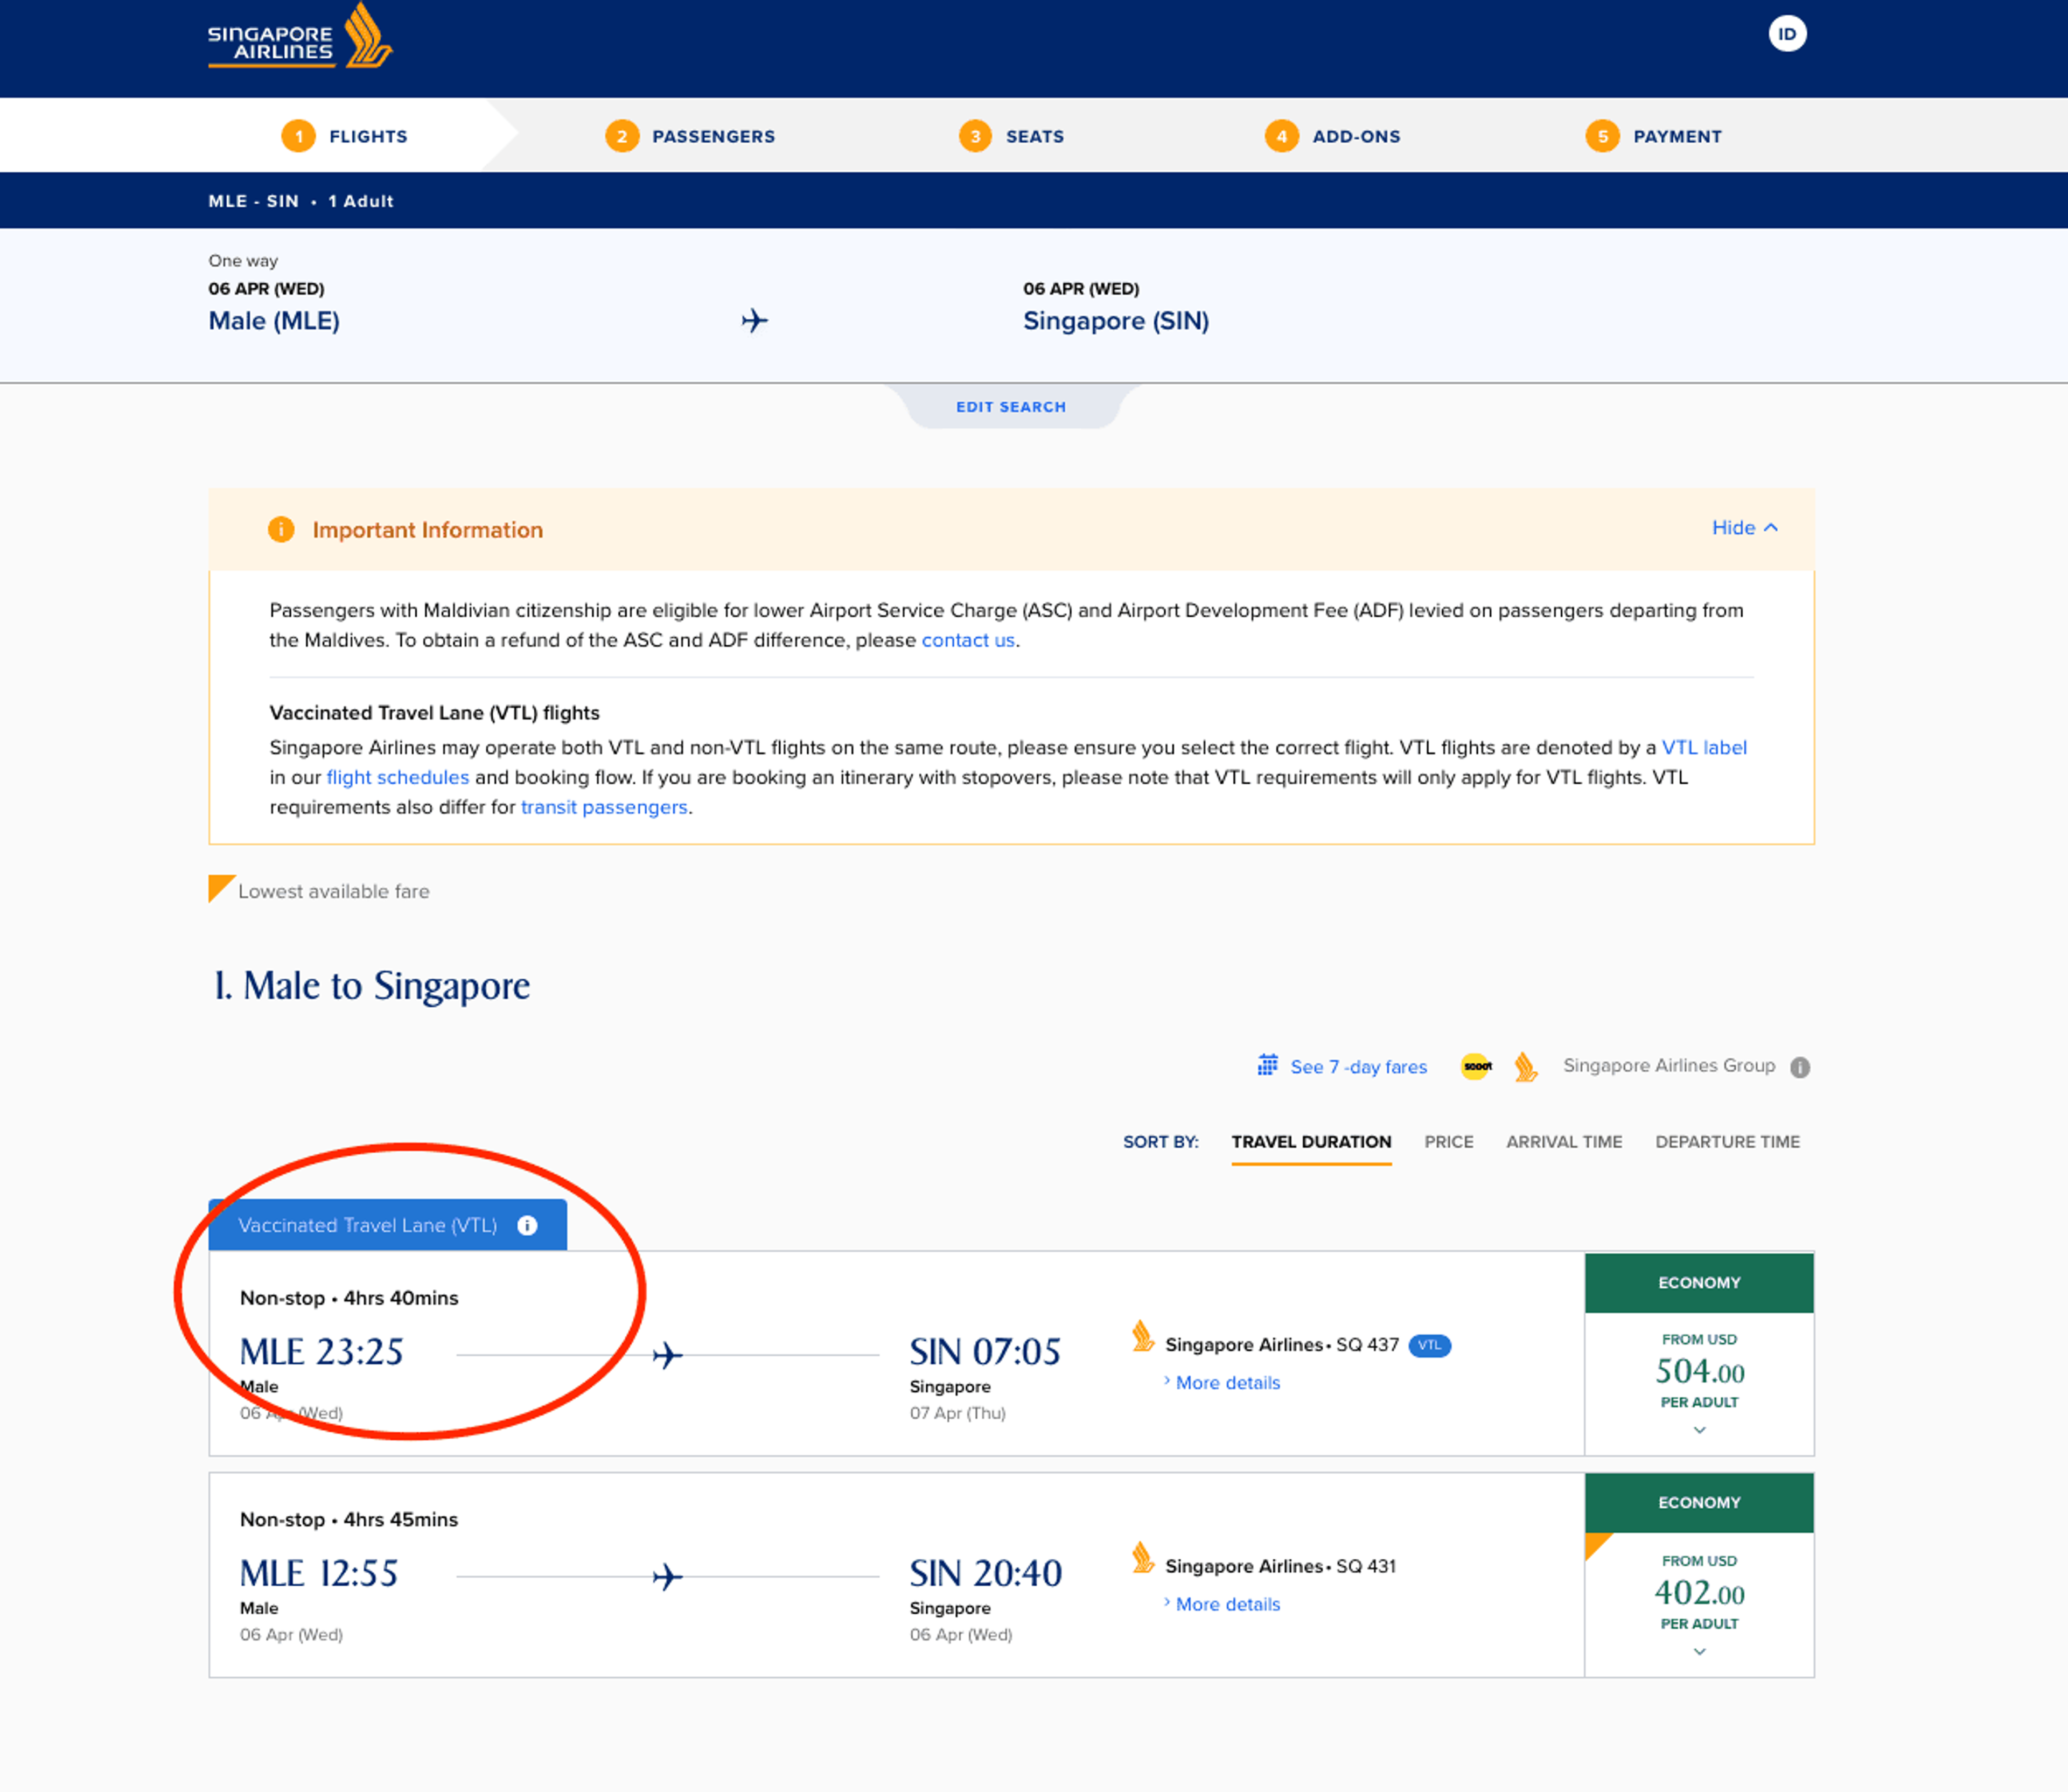Open More details for flight SQ 431

tap(1227, 1604)
